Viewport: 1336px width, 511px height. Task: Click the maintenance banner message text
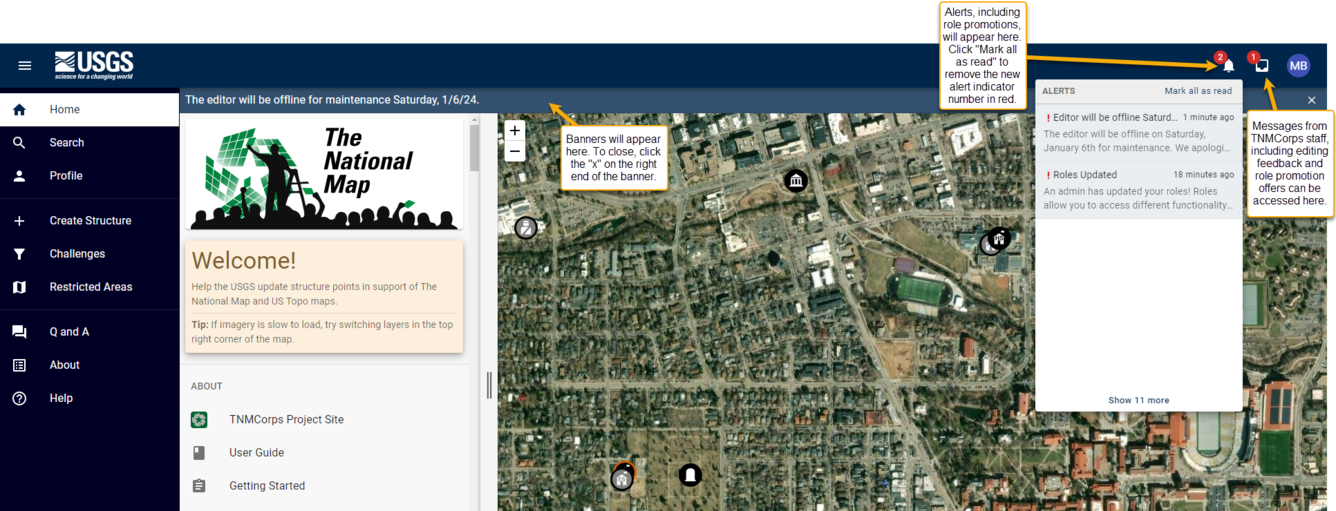click(x=333, y=100)
